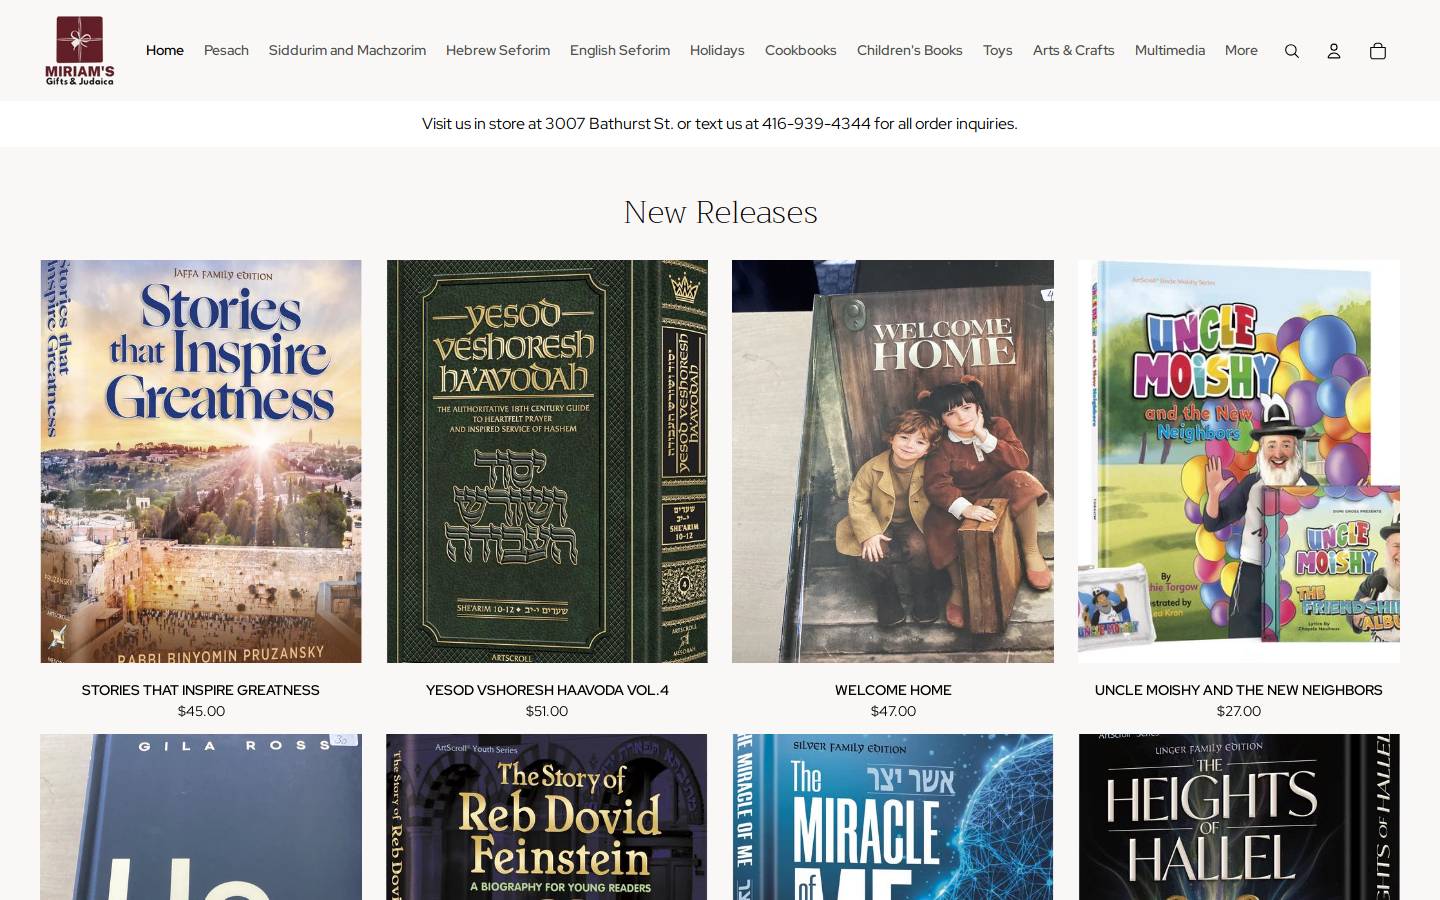The height and width of the screenshot is (900, 1440).
Task: Open the Holidays menu
Action: click(717, 50)
